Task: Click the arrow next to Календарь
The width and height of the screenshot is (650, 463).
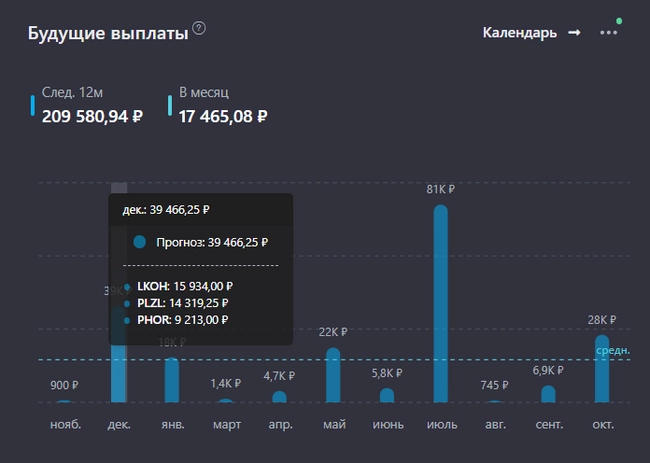Action: [x=574, y=32]
